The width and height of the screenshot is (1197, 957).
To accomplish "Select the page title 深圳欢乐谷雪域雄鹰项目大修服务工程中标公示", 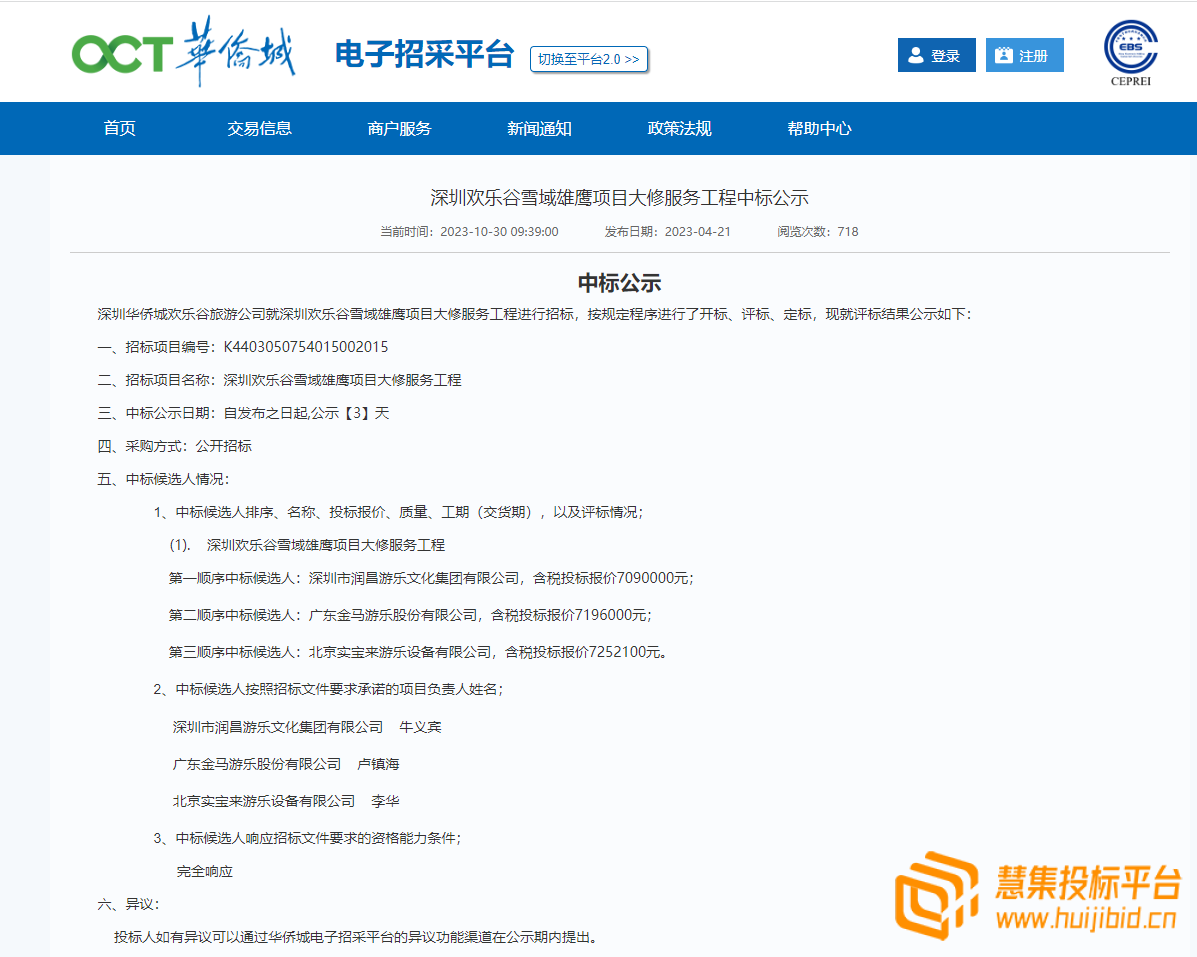I will [619, 198].
